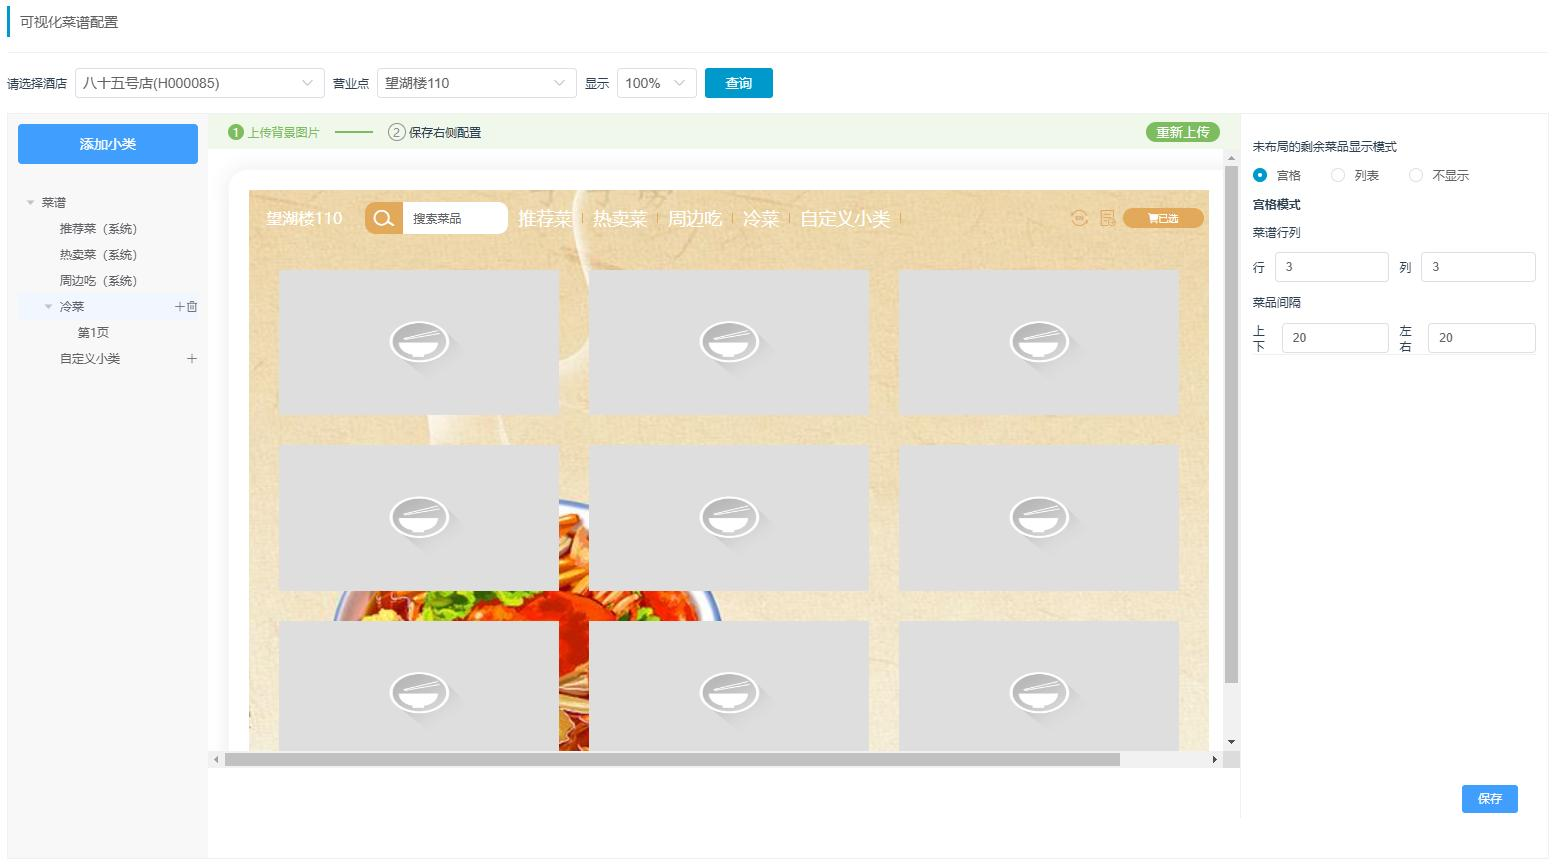This screenshot has width=1555, height=865.
Task: Select the left bowl placeholder in row two
Action: pos(419,518)
